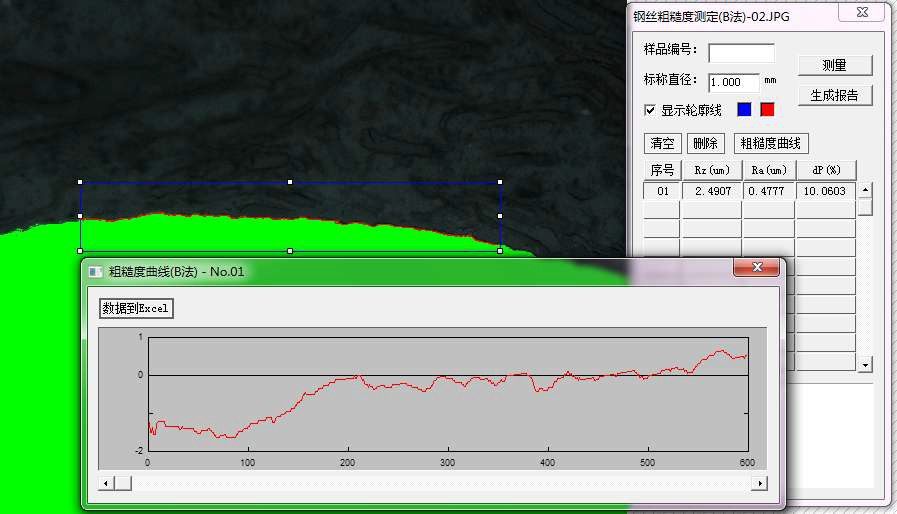Select result row 01 in table
This screenshot has width=897, height=514.
click(749, 191)
